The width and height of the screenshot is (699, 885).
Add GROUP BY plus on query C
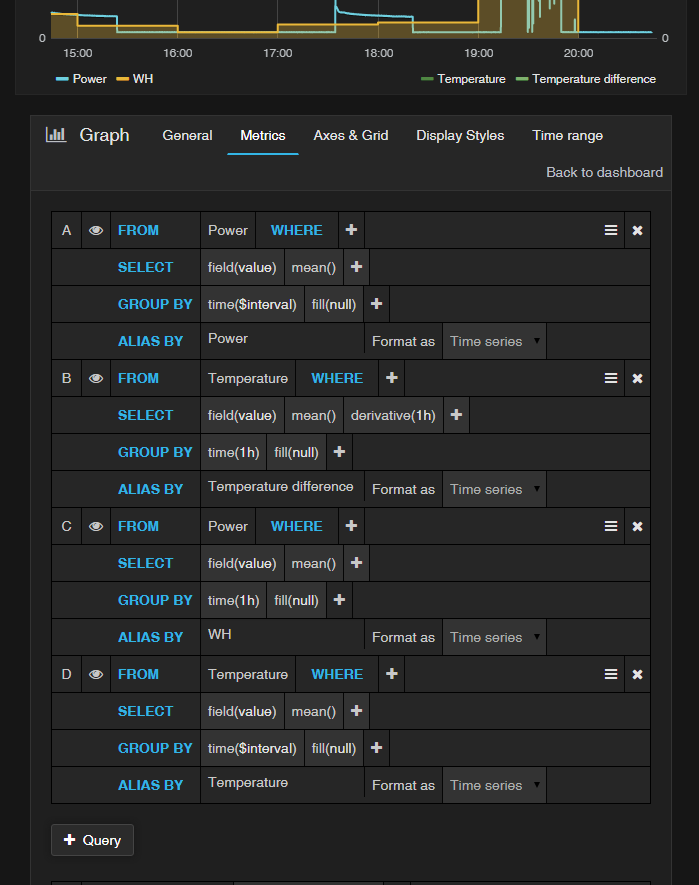pyautogui.click(x=340, y=600)
